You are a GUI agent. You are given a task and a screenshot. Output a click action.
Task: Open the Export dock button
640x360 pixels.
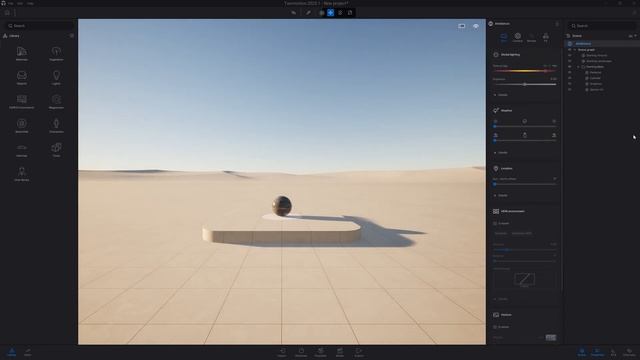[359, 352]
